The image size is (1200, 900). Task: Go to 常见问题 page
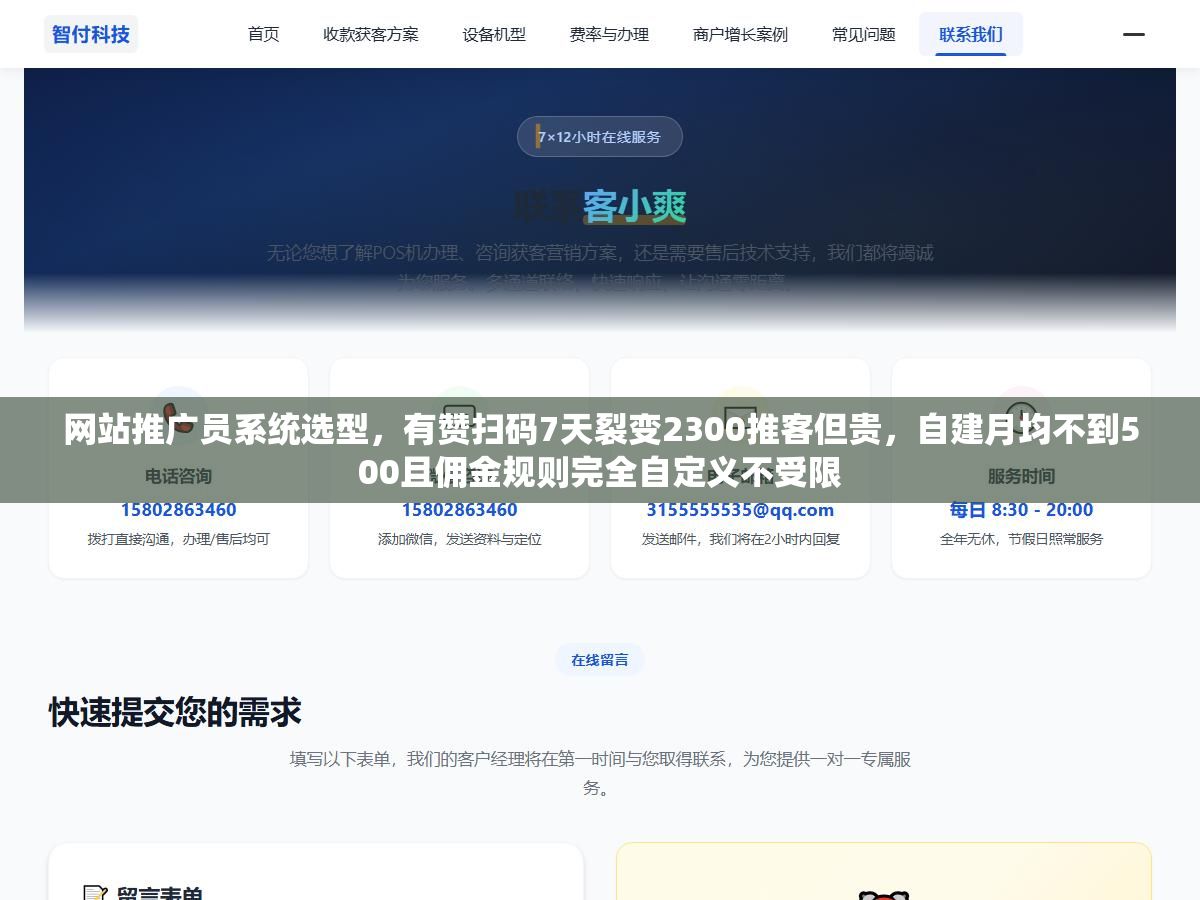[864, 34]
